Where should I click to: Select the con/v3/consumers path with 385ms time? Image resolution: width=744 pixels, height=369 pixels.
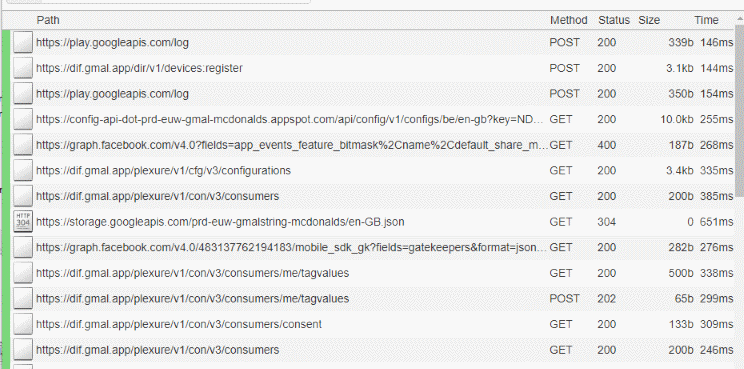coord(158,196)
